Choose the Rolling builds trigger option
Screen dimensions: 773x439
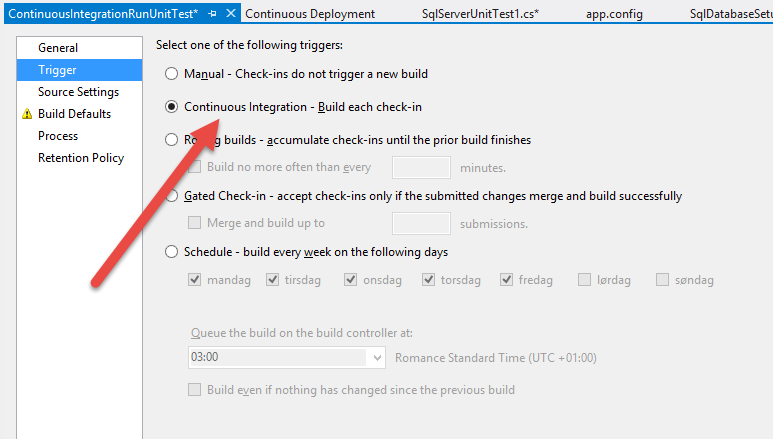(x=172, y=140)
